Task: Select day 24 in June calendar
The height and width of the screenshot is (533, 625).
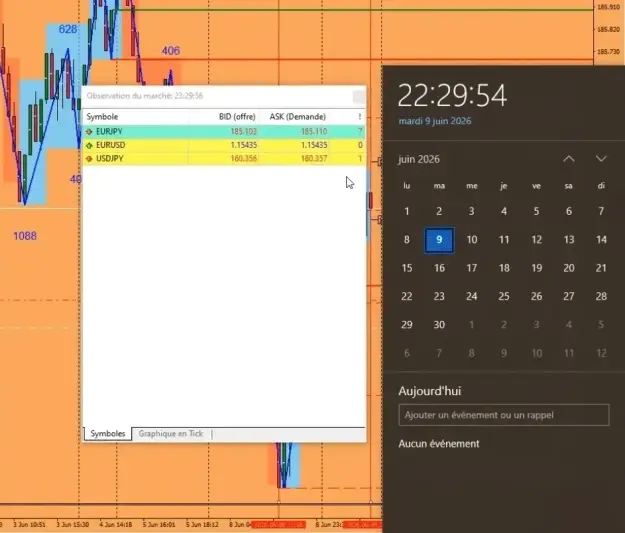Action: coord(472,296)
